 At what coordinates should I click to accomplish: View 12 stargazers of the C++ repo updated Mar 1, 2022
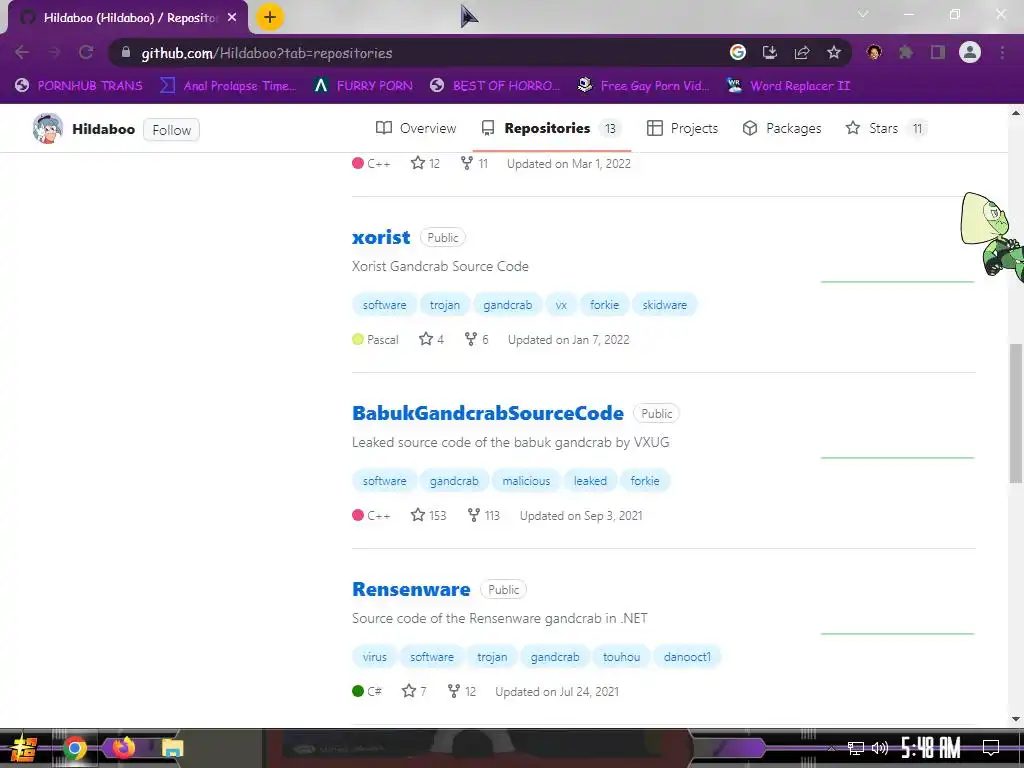pos(425,163)
